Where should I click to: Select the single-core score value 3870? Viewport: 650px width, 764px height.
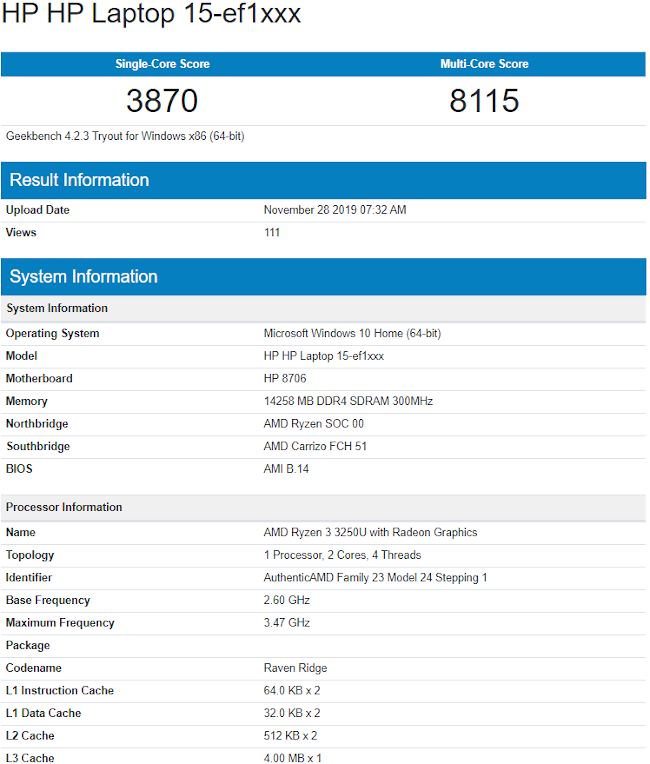coord(162,101)
